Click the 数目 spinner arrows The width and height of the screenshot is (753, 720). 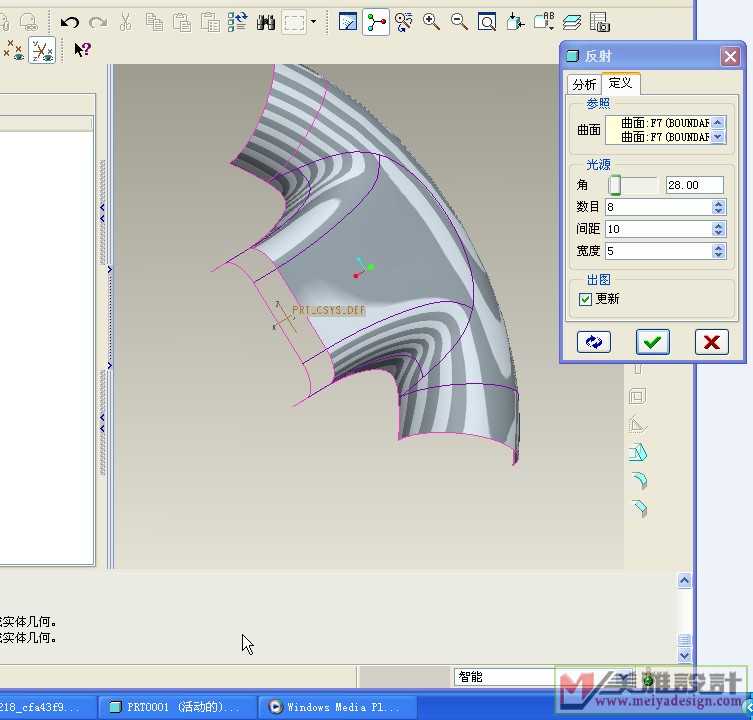tap(718, 207)
